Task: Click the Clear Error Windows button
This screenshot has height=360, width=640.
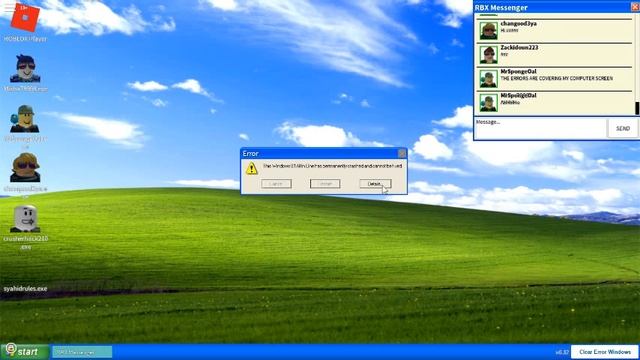Action: (x=605, y=352)
